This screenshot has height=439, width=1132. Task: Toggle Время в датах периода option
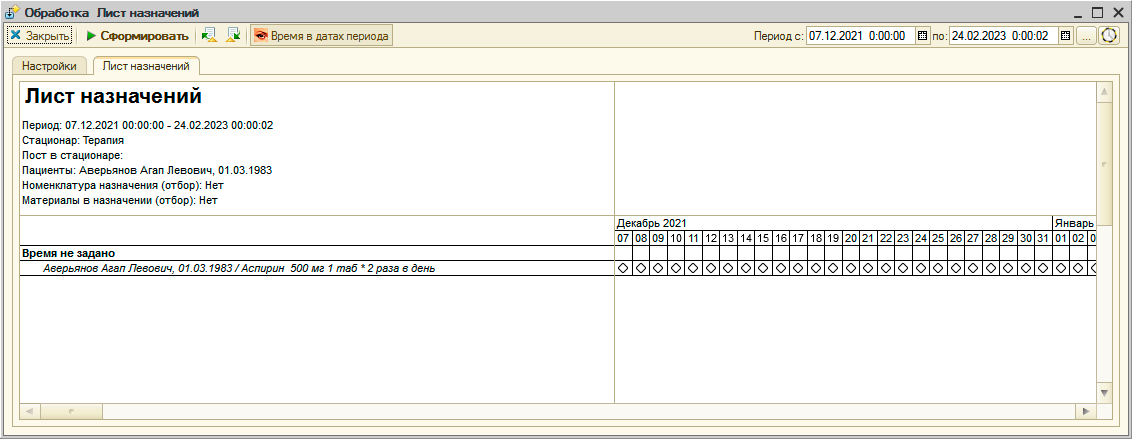click(321, 36)
